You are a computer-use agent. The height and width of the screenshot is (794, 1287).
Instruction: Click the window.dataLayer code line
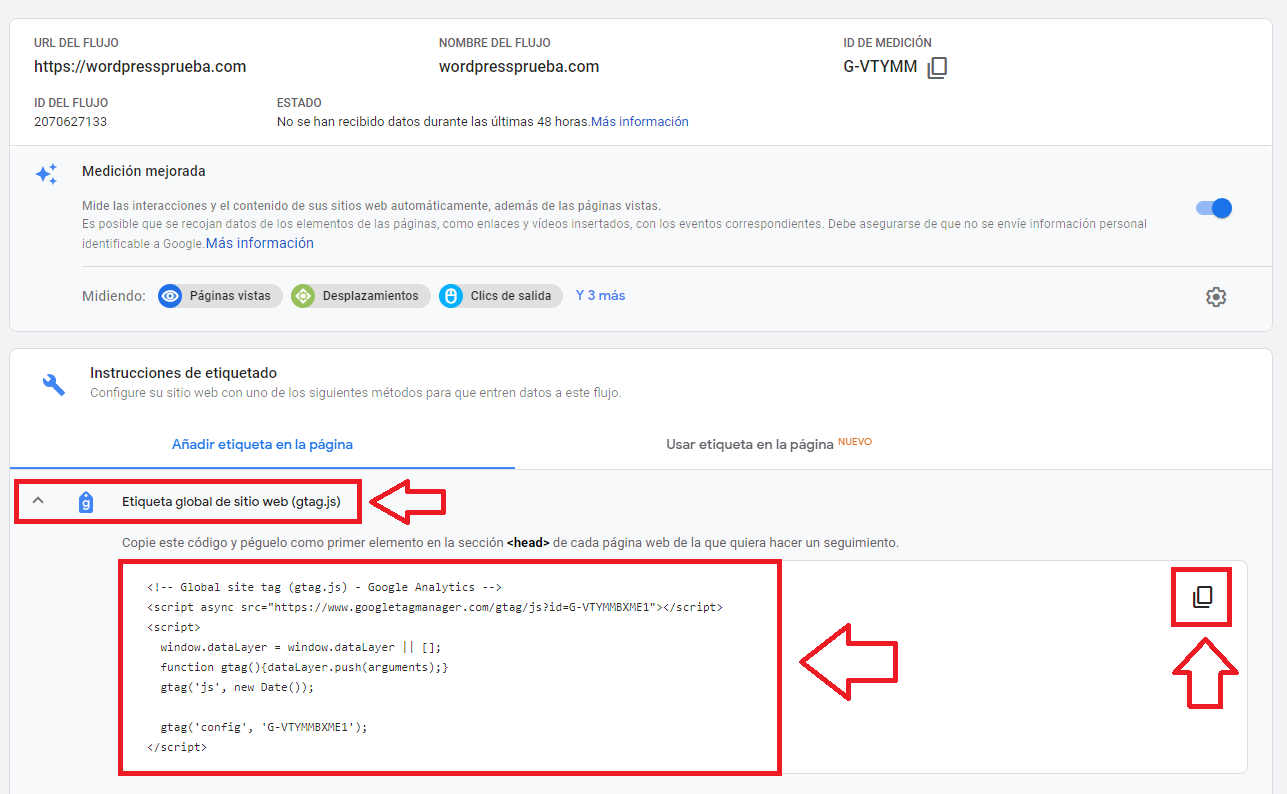point(300,647)
